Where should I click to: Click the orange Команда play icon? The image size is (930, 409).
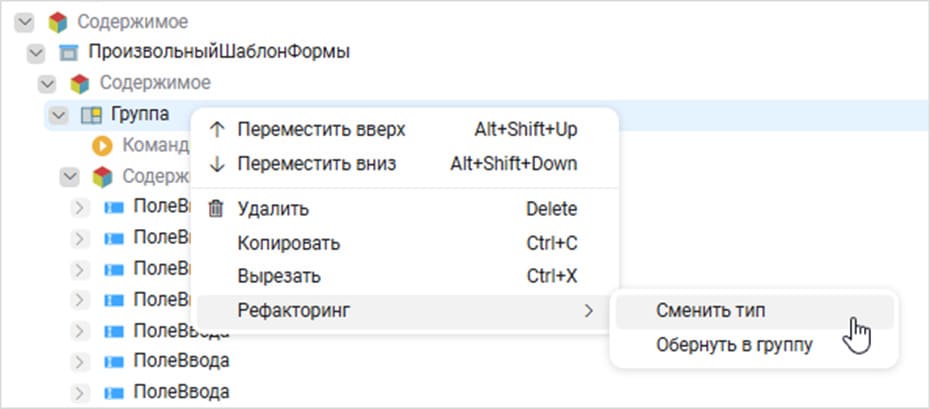point(101,146)
